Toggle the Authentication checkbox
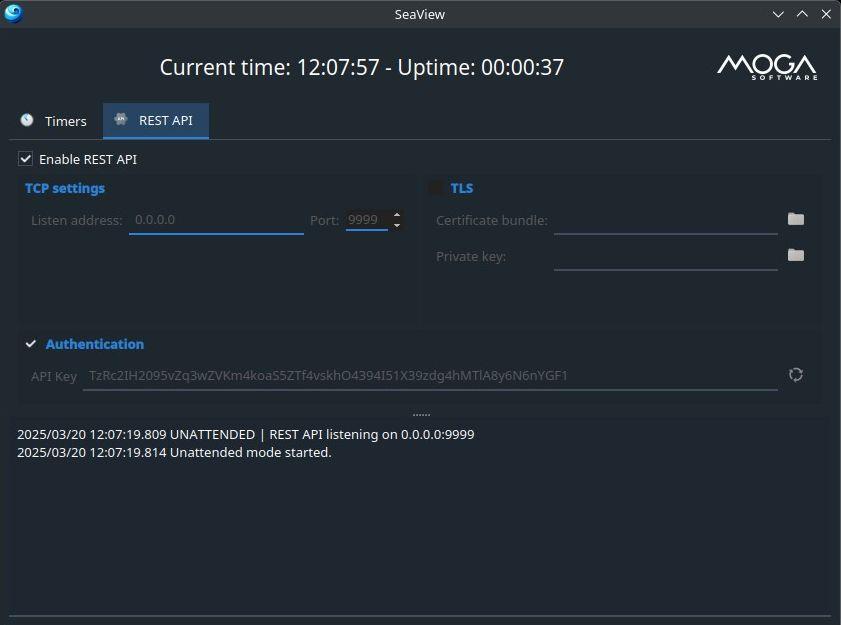This screenshot has width=841, height=625. coord(31,344)
